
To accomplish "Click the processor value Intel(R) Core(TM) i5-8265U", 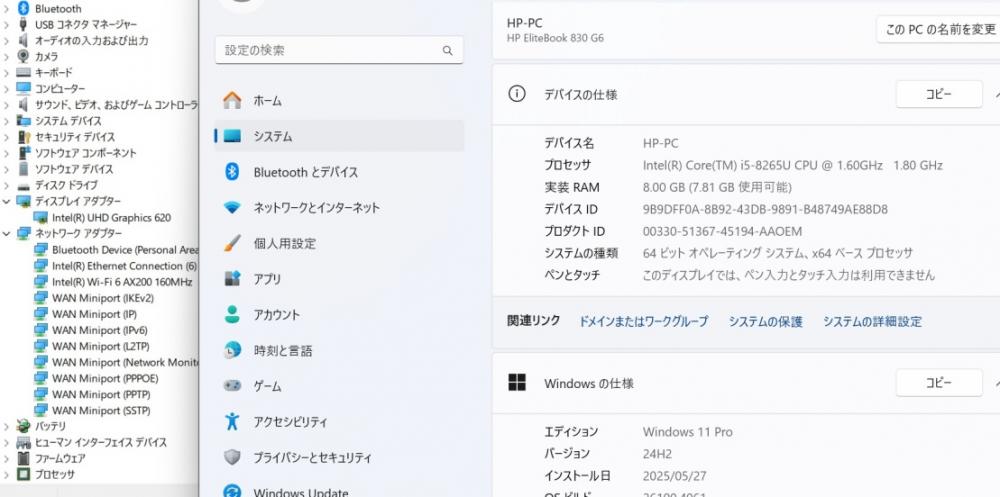I will (x=792, y=165).
